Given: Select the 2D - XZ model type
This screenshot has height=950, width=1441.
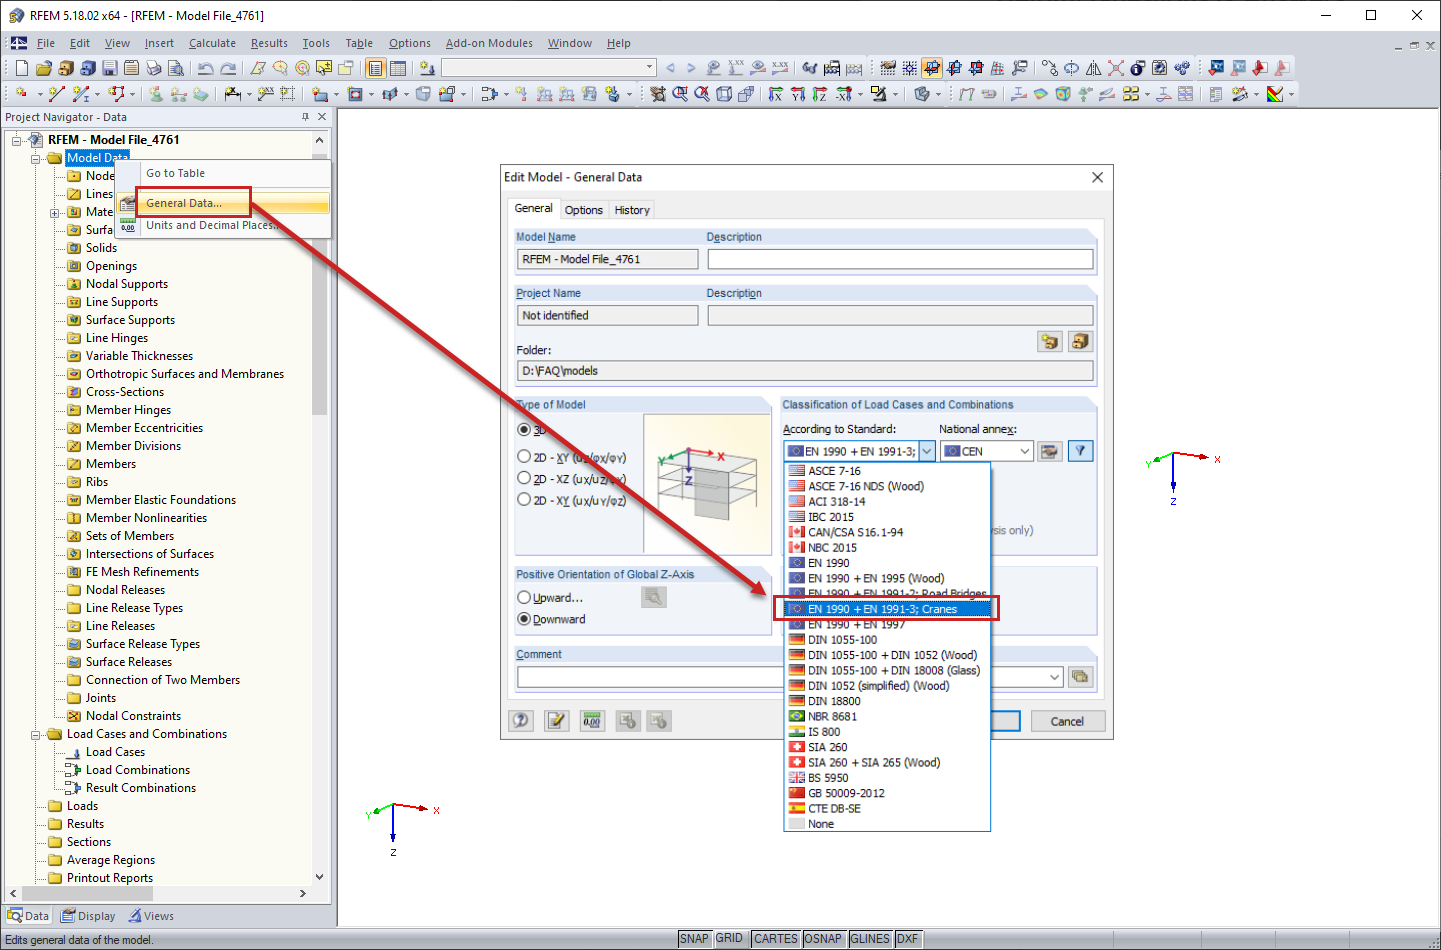Looking at the screenshot, I should click(x=525, y=478).
